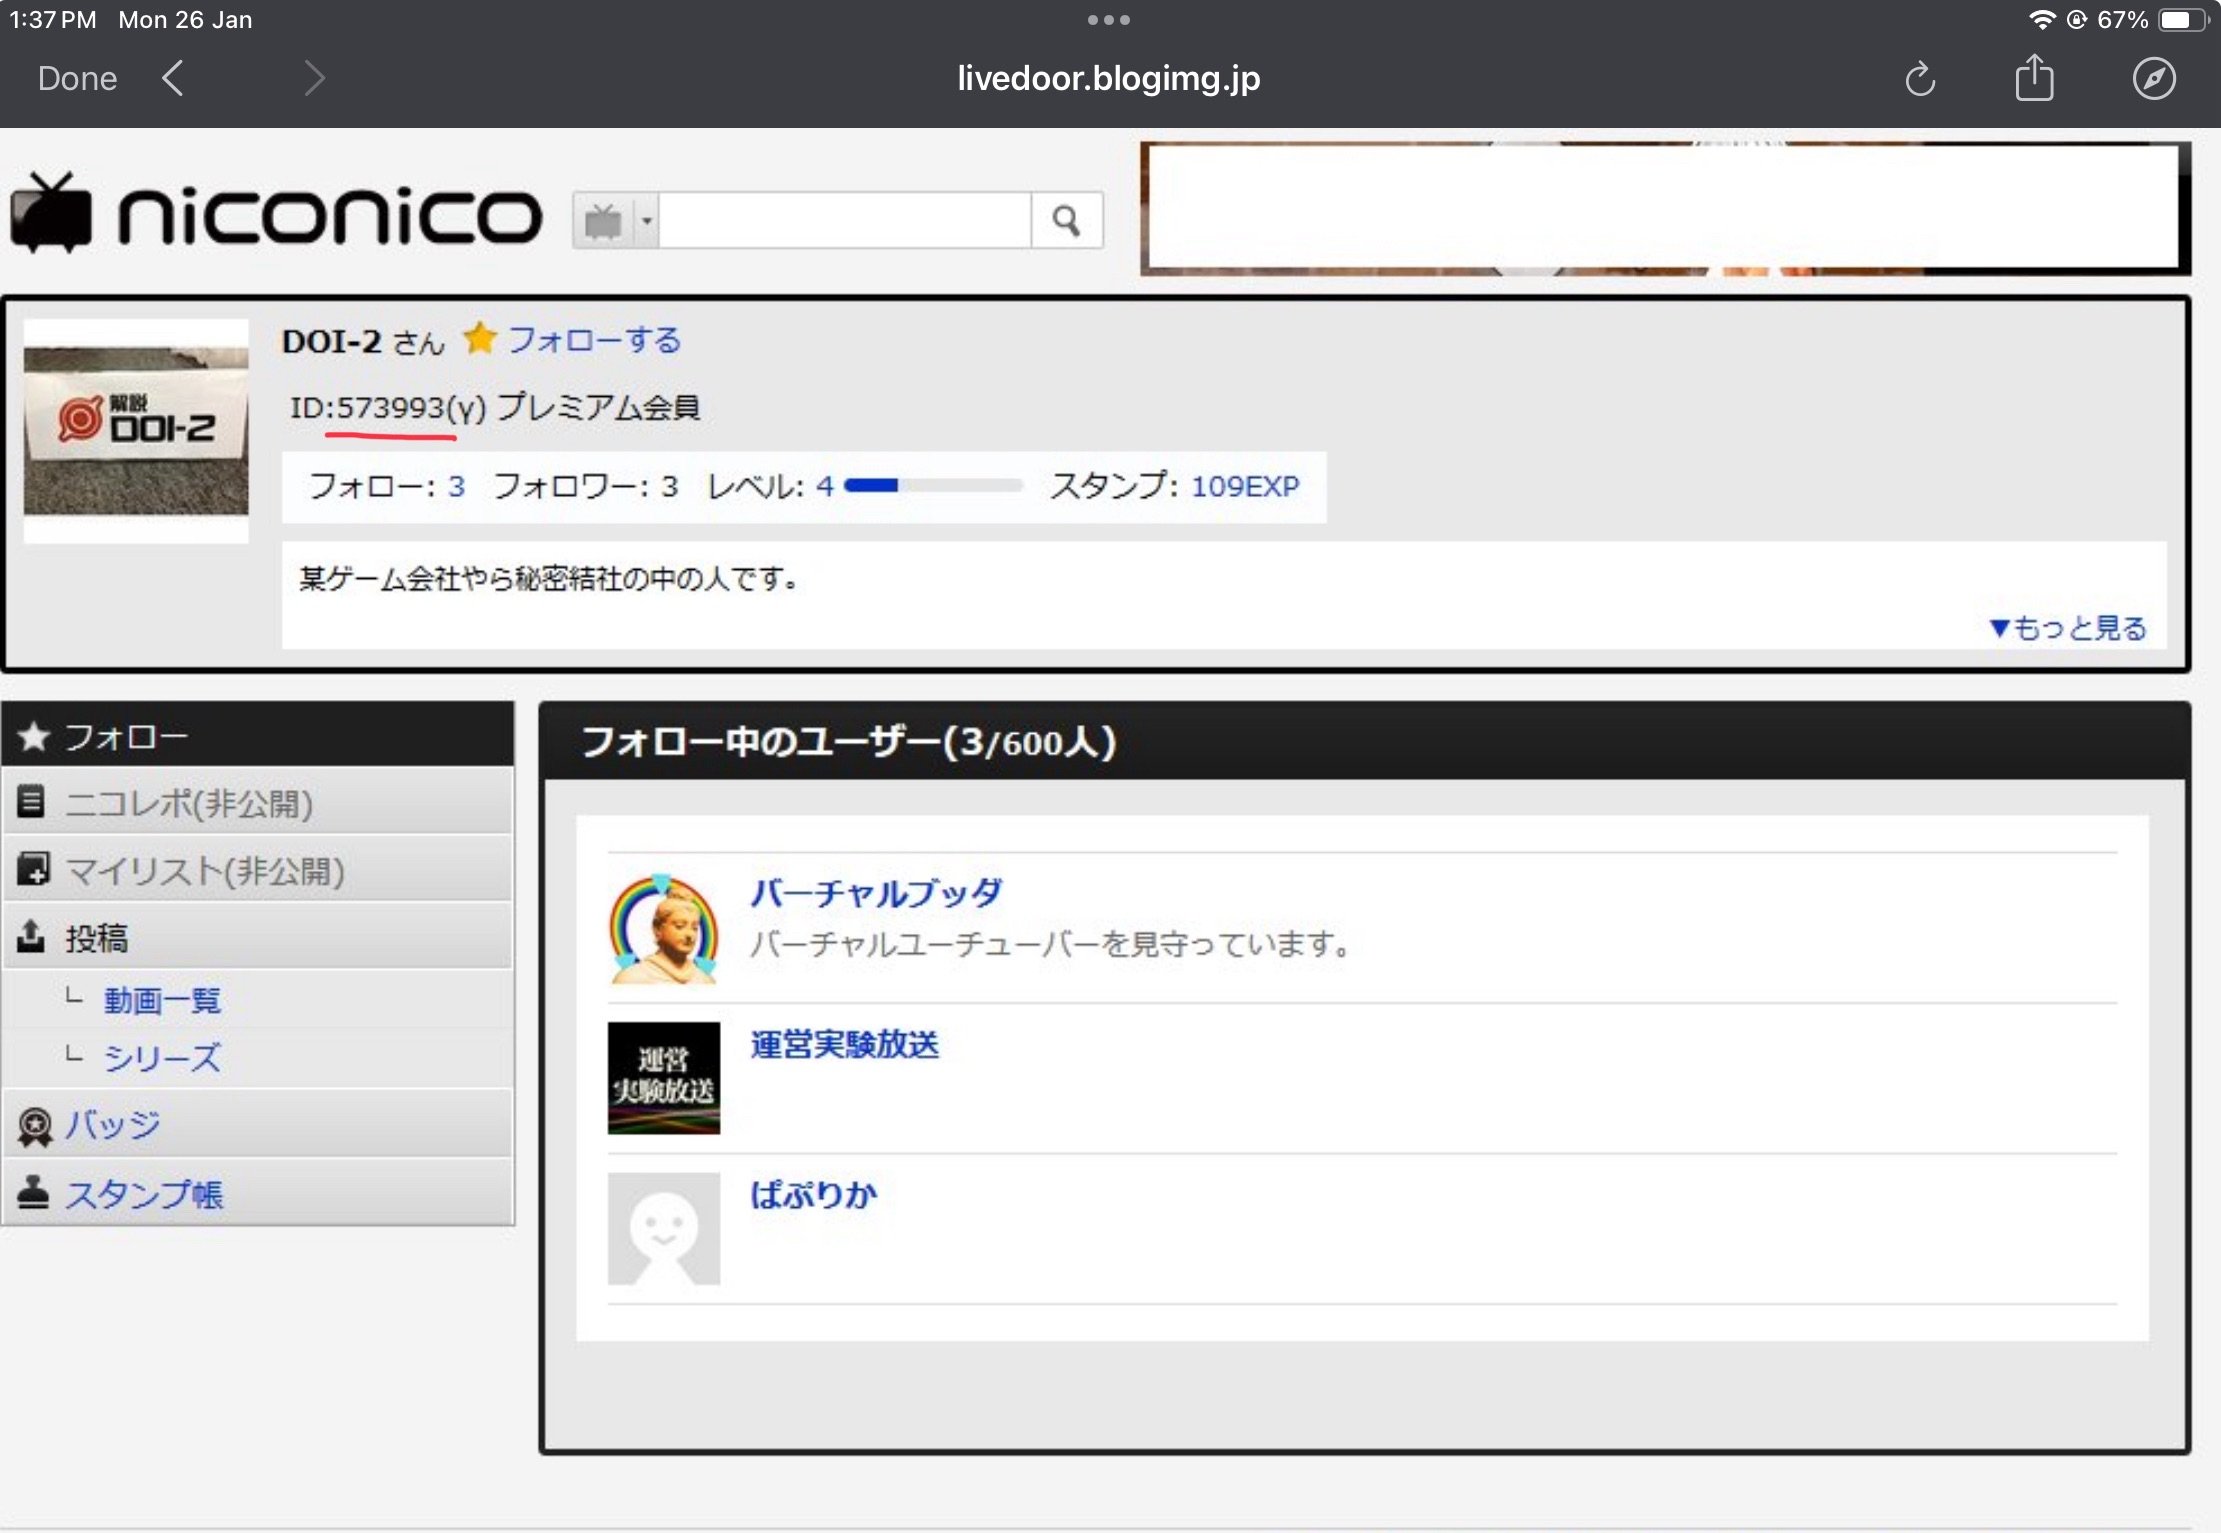Open in Safari compass icon
This screenshot has width=2221, height=1533.
2153,79
